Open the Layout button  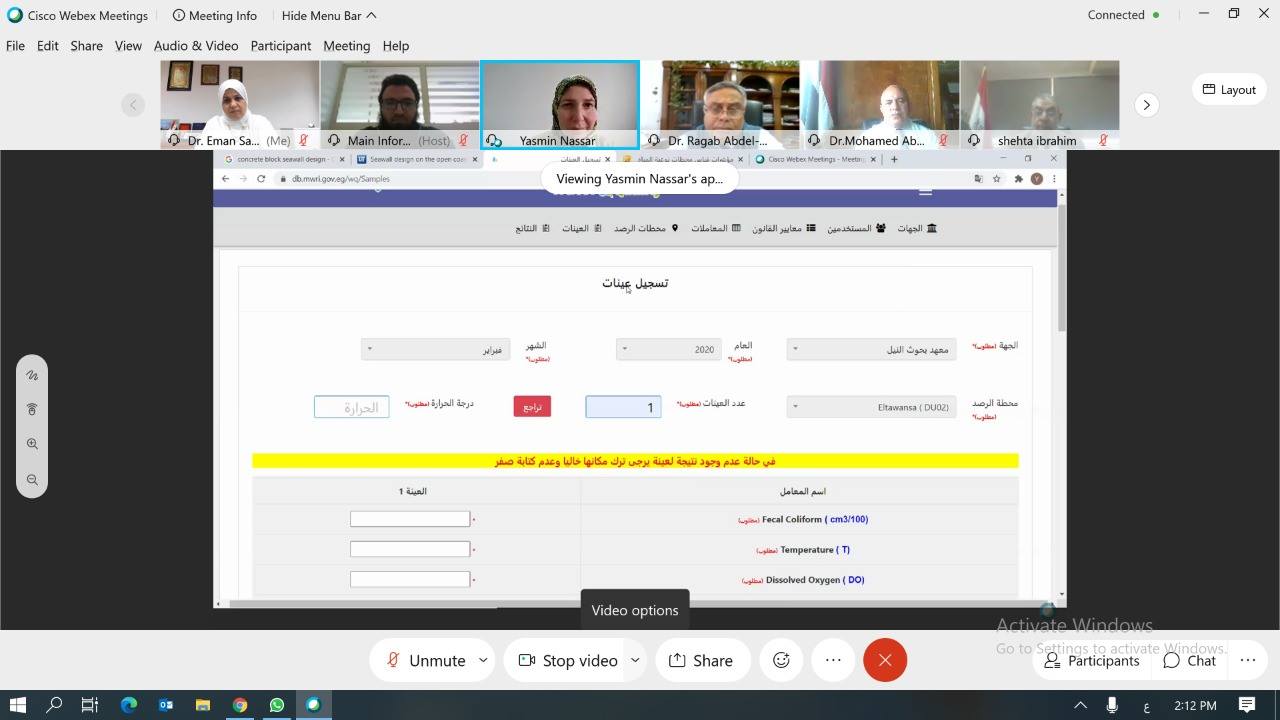(x=1228, y=89)
